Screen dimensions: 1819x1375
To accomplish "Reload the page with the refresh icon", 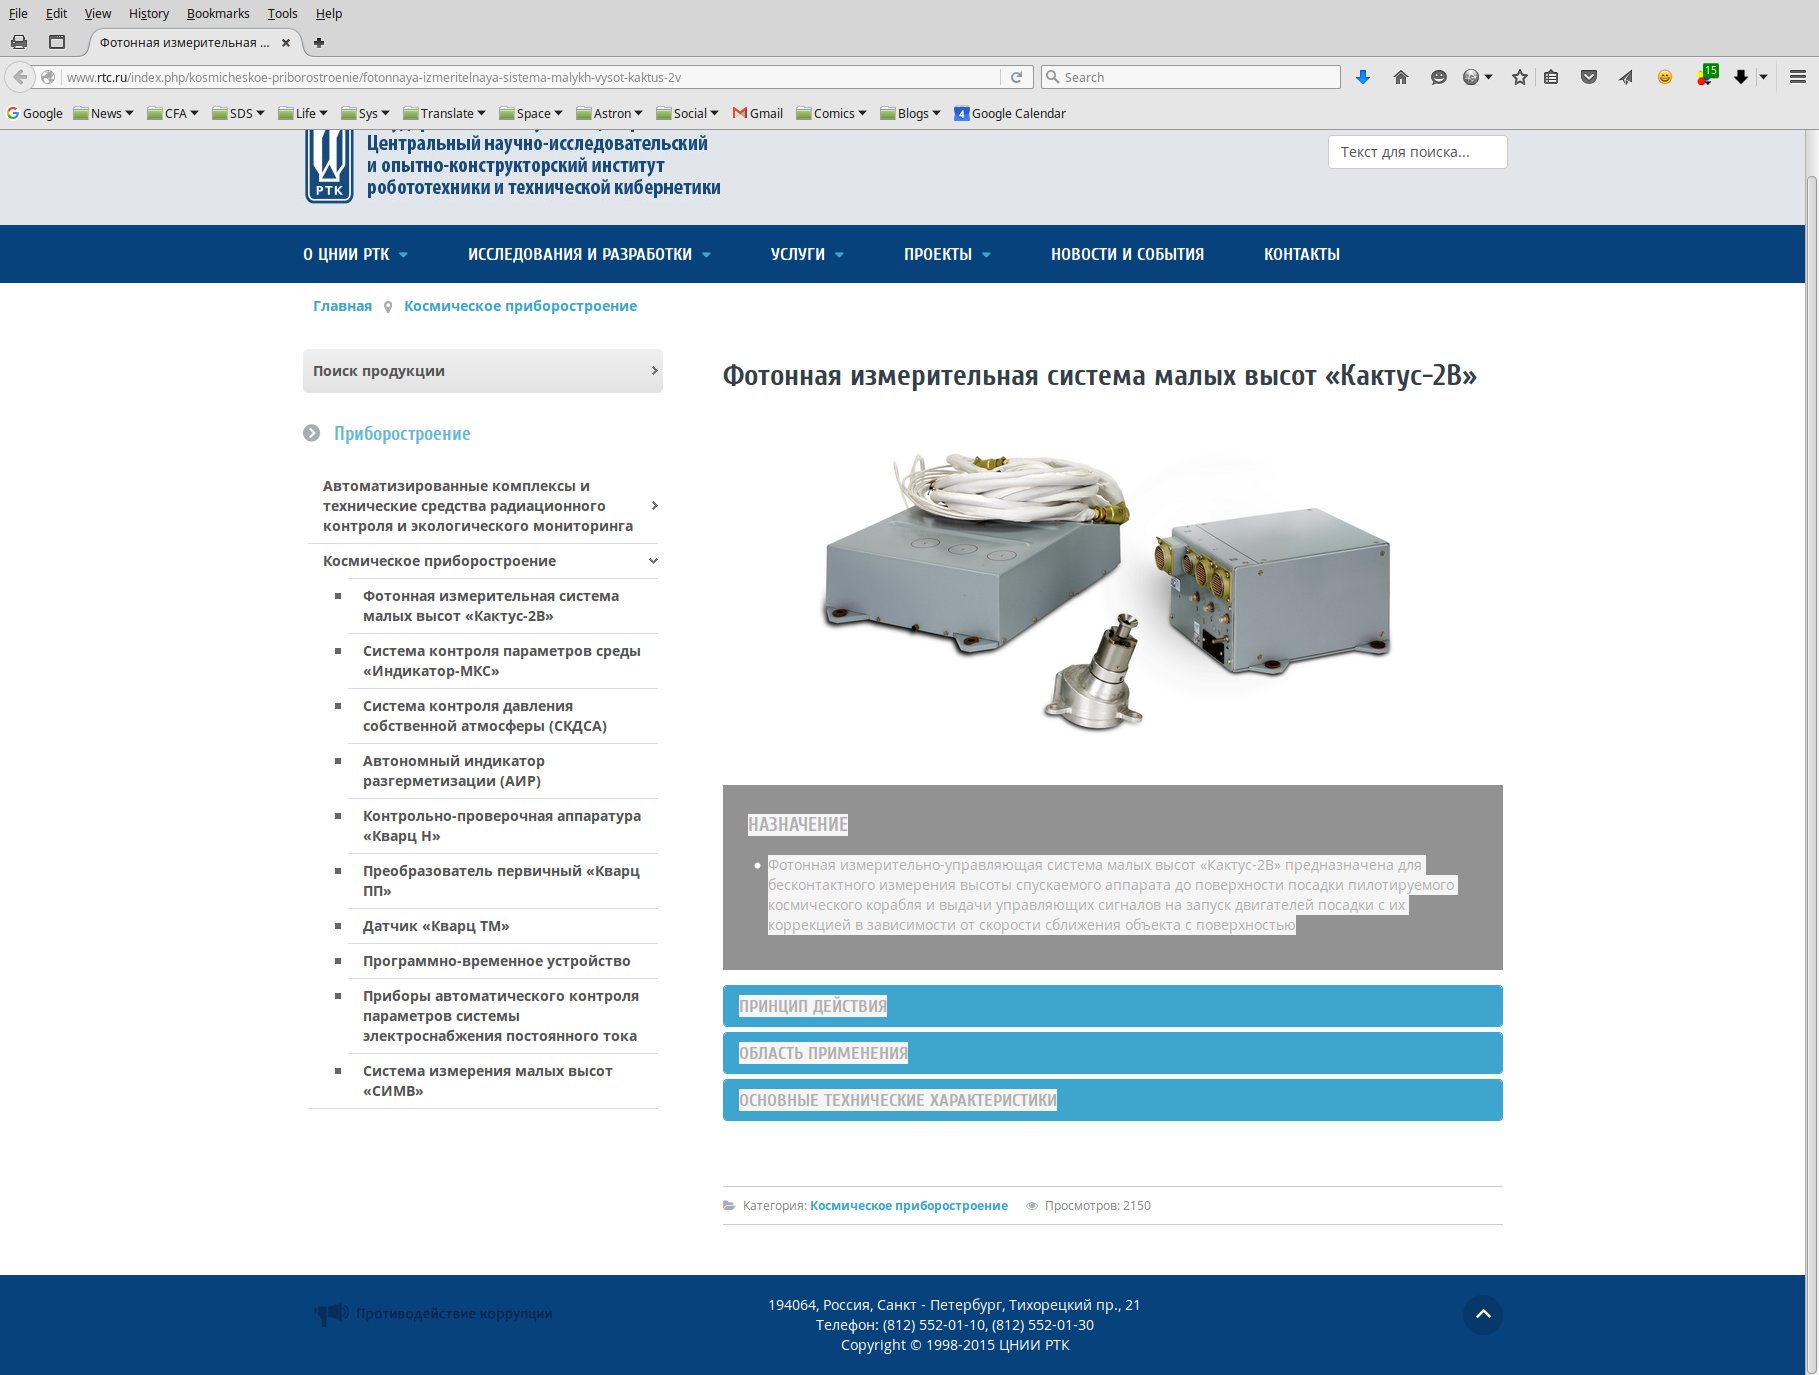I will click(x=1016, y=77).
